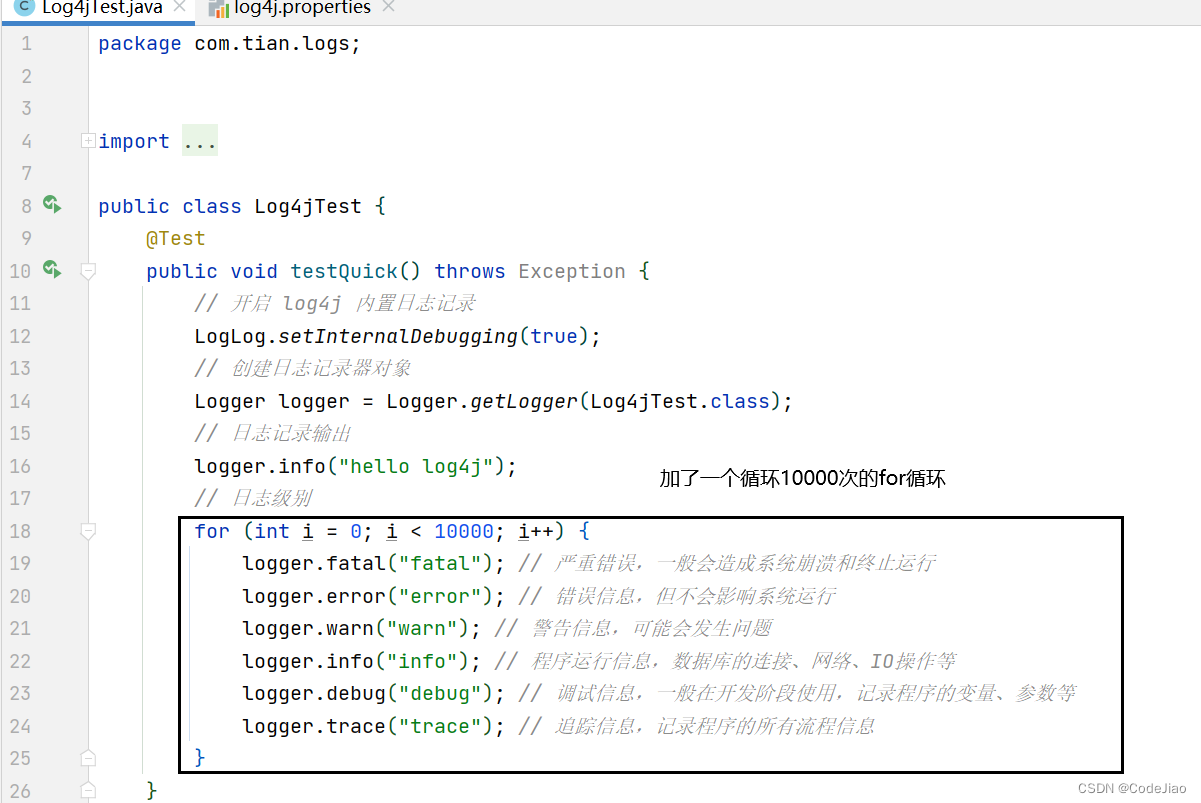Select the Log4jTest class name in declaration
Screen dimensions: 1201x803
(x=308, y=207)
